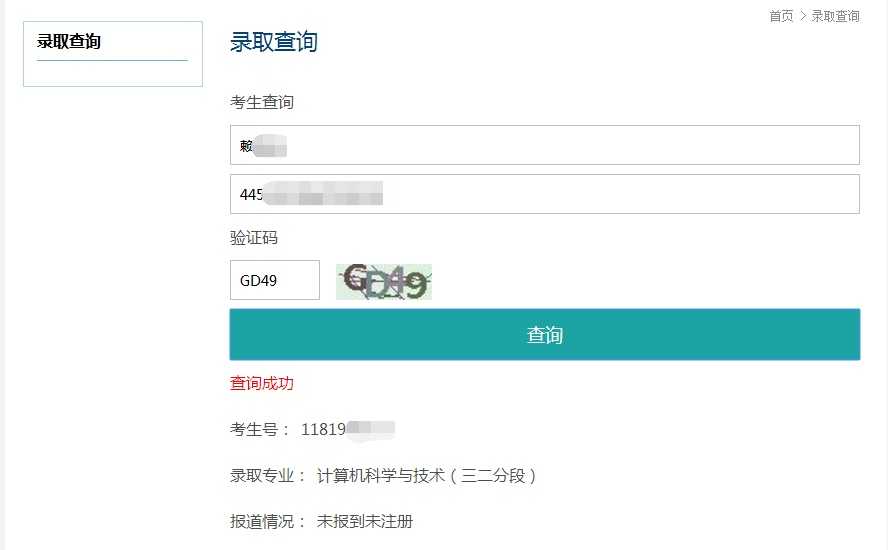888x550 pixels.
Task: Open 录取查询 in the left sidebar
Action: (69, 41)
